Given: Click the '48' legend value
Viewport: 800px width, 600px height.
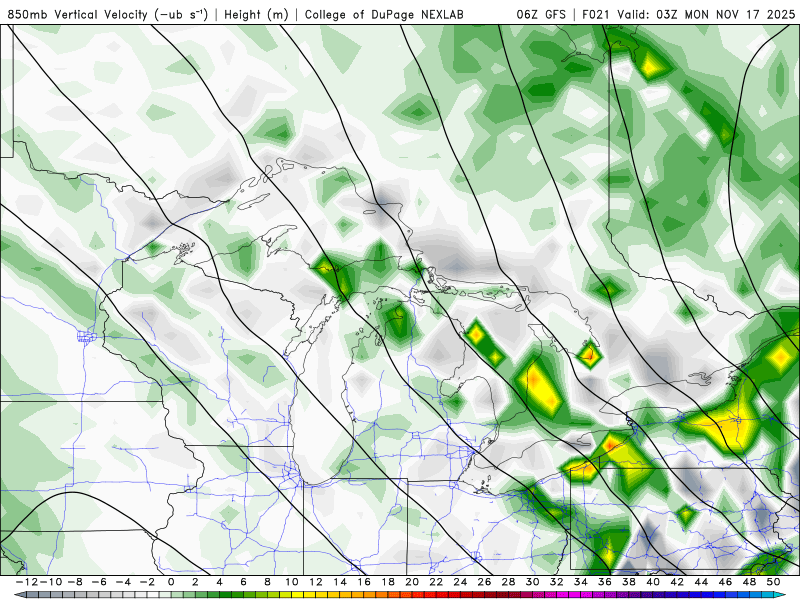Looking at the screenshot, I should tap(750, 582).
